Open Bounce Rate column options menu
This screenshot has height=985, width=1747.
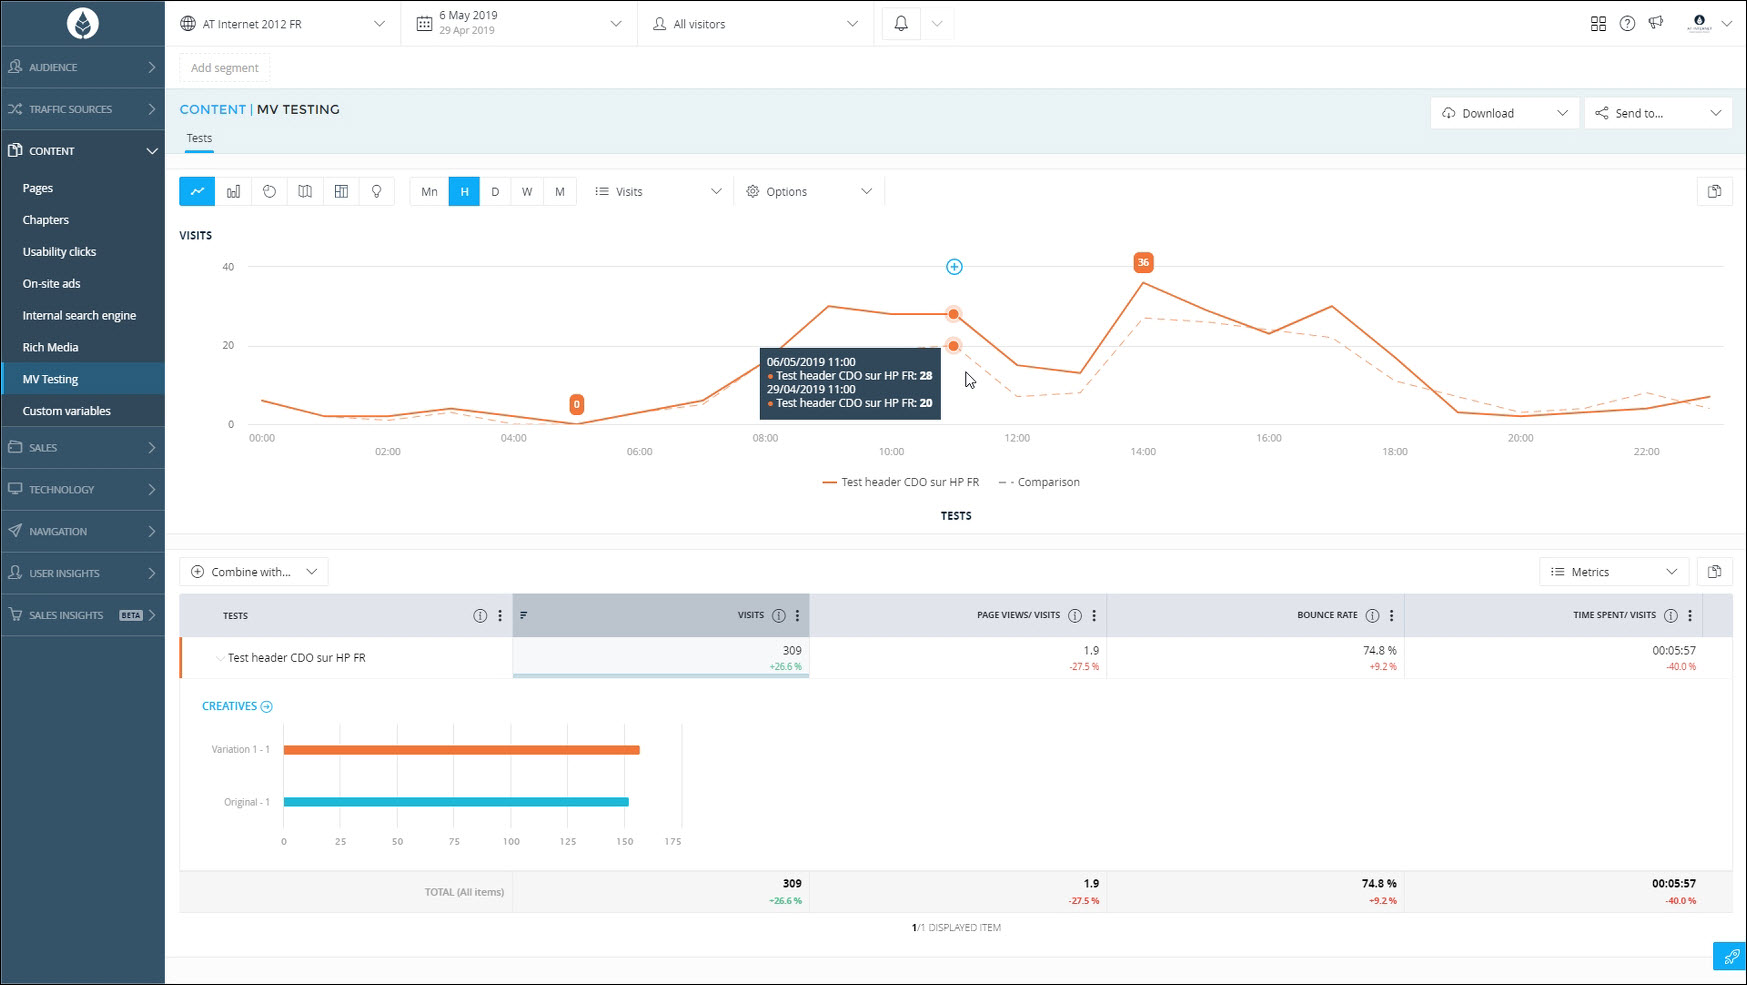1391,616
